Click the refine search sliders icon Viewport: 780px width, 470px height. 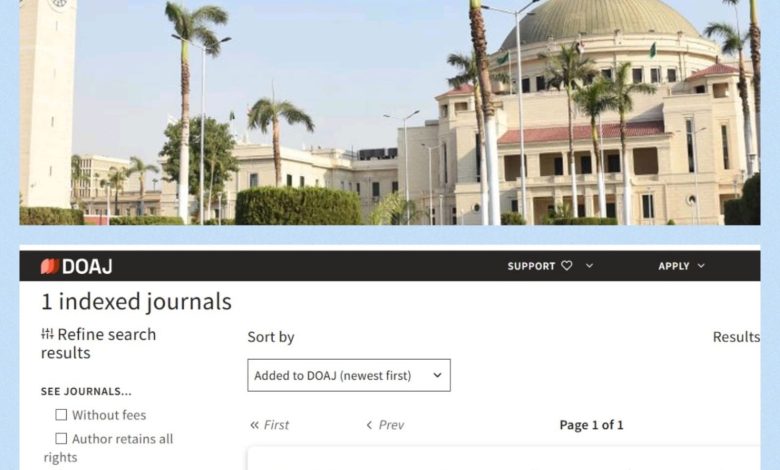47,334
